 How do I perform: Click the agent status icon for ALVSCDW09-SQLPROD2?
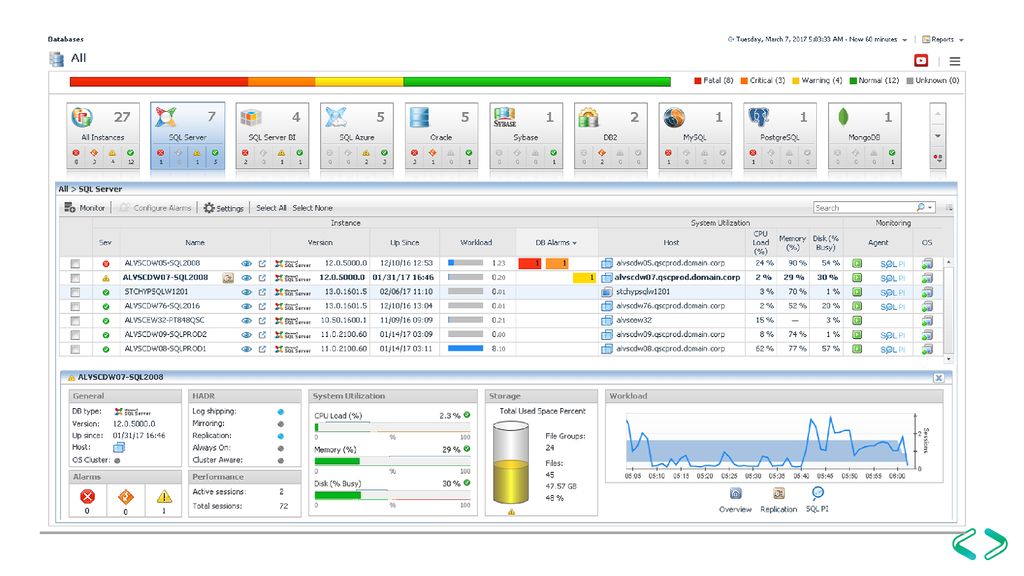tap(857, 335)
